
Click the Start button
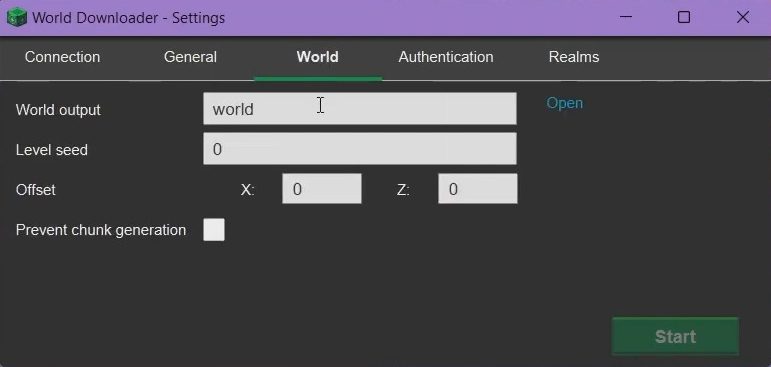coord(675,336)
